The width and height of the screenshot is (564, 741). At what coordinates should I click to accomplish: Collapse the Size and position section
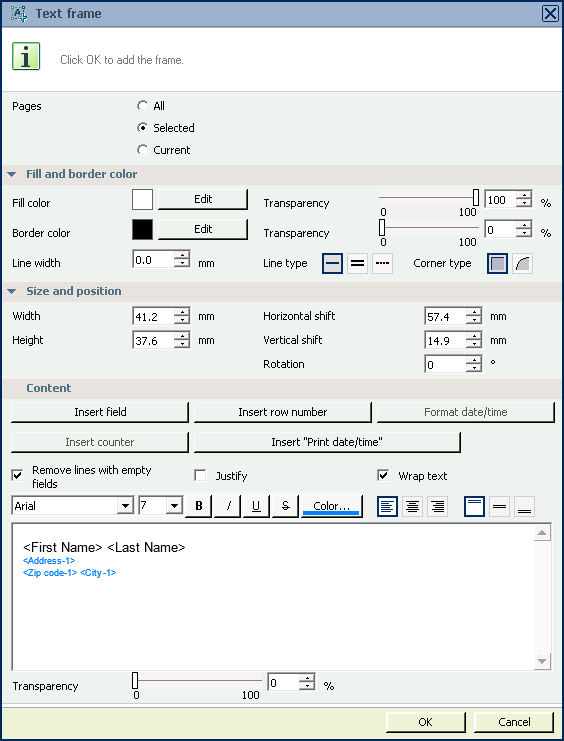pyautogui.click(x=12, y=292)
